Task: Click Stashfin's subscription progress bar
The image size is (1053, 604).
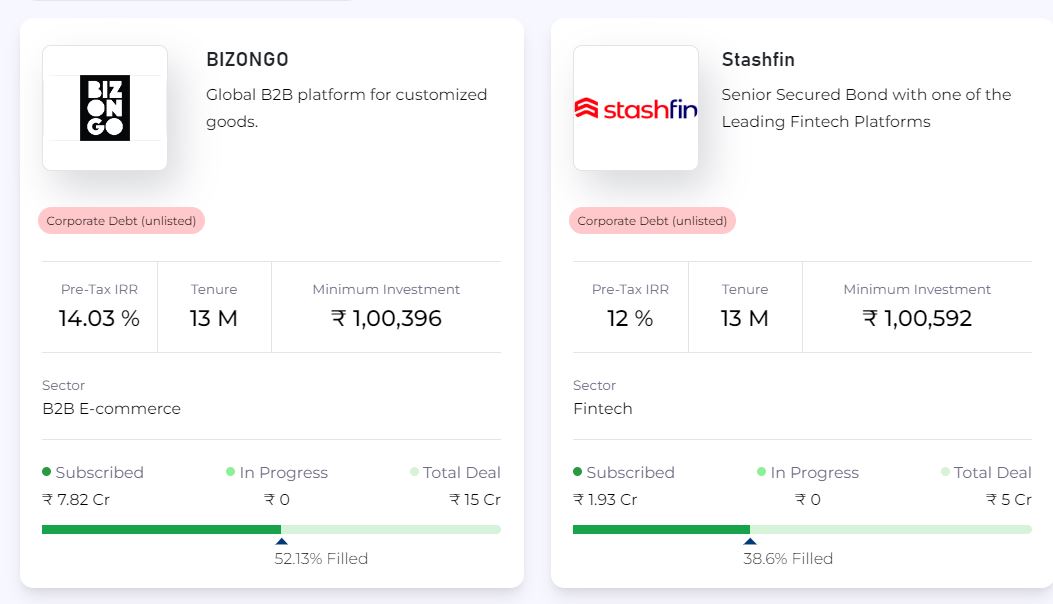Action: pyautogui.click(x=802, y=529)
